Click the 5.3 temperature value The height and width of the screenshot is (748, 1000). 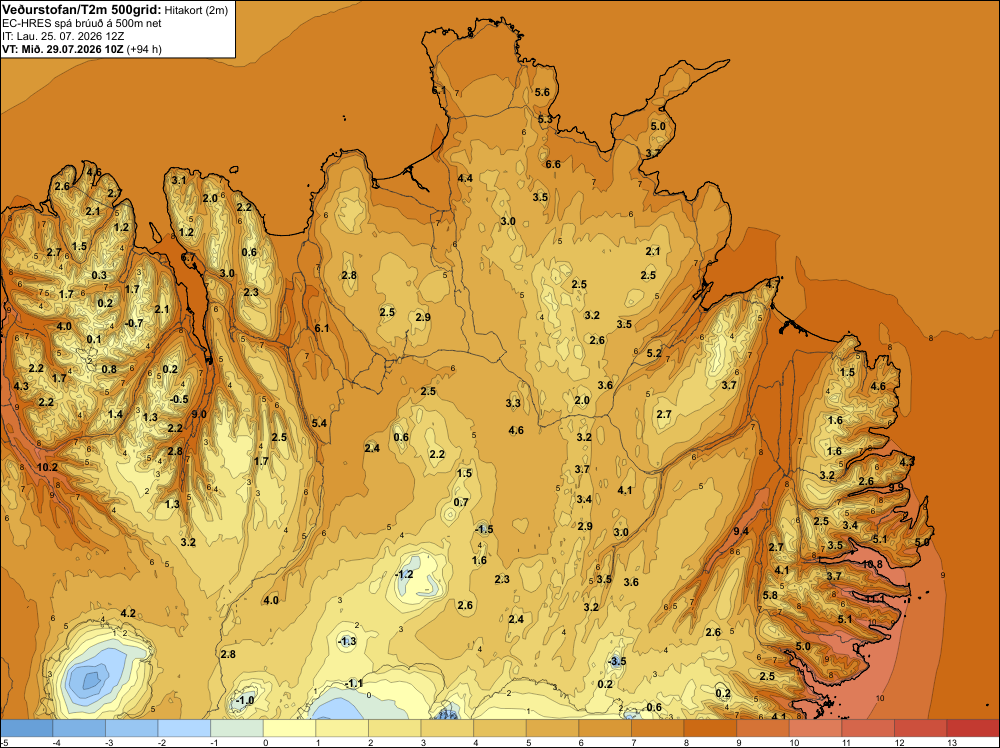pyautogui.click(x=545, y=119)
